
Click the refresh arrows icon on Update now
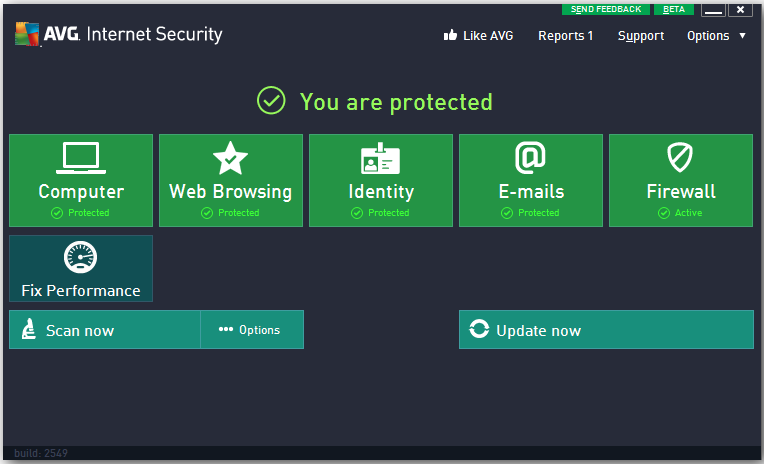pyautogui.click(x=479, y=329)
